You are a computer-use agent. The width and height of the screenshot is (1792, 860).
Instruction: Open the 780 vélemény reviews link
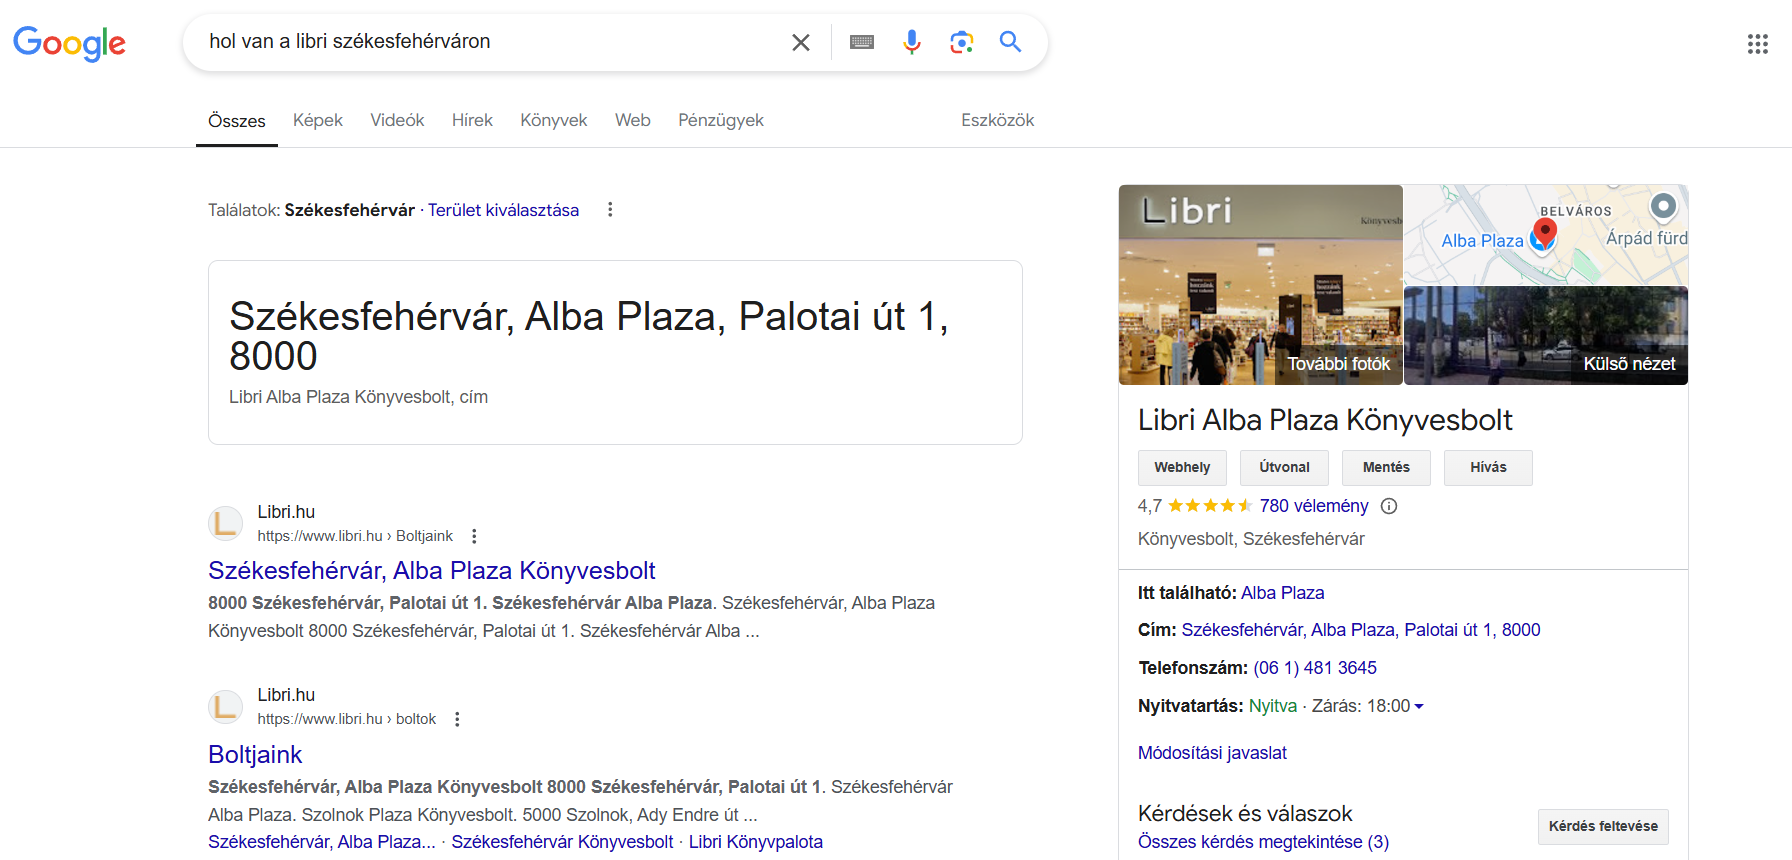coord(1314,506)
